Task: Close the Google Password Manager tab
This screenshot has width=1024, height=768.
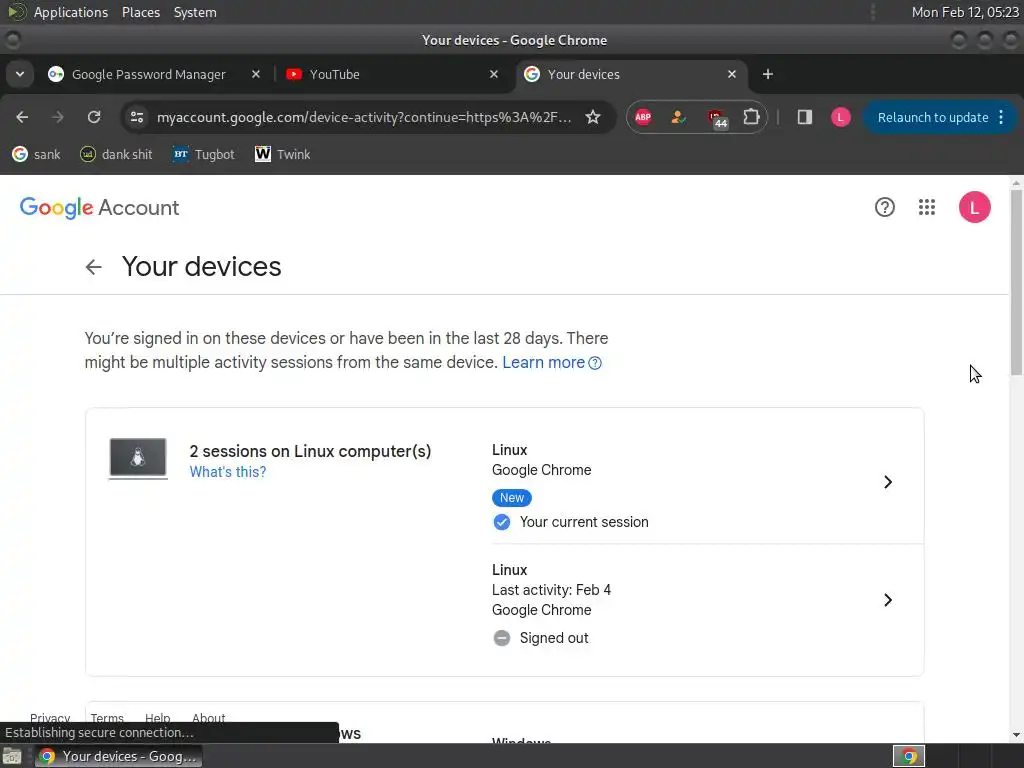Action: point(256,74)
